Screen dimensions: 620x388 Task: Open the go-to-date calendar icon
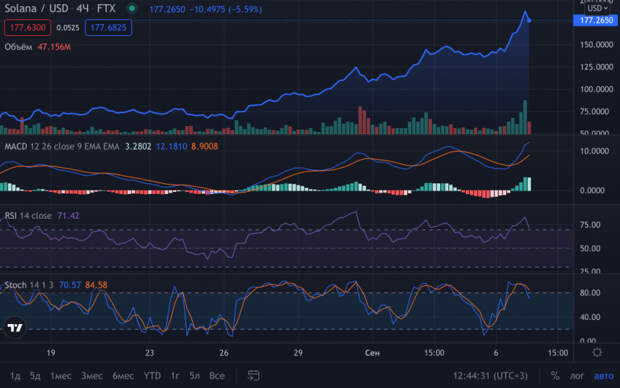point(253,376)
